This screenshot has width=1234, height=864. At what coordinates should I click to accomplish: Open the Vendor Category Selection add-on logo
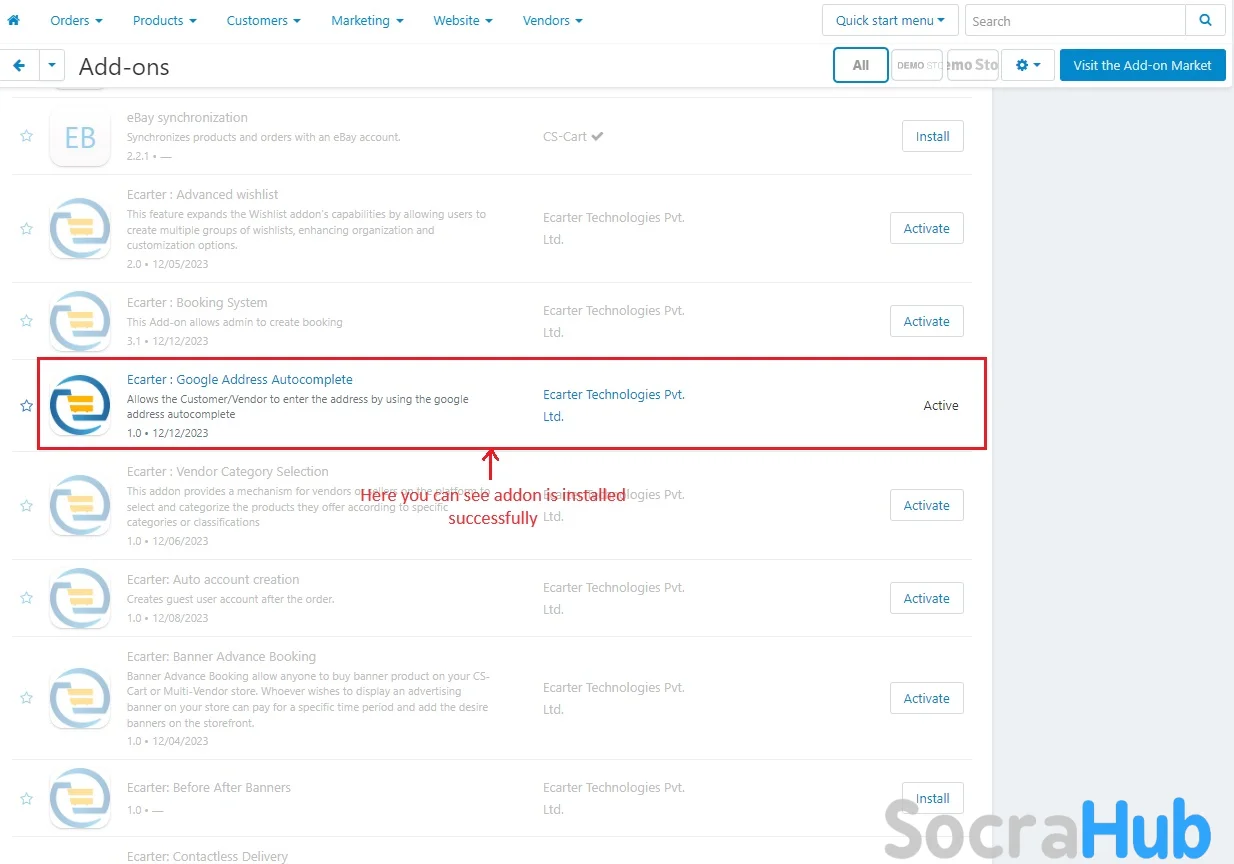80,505
